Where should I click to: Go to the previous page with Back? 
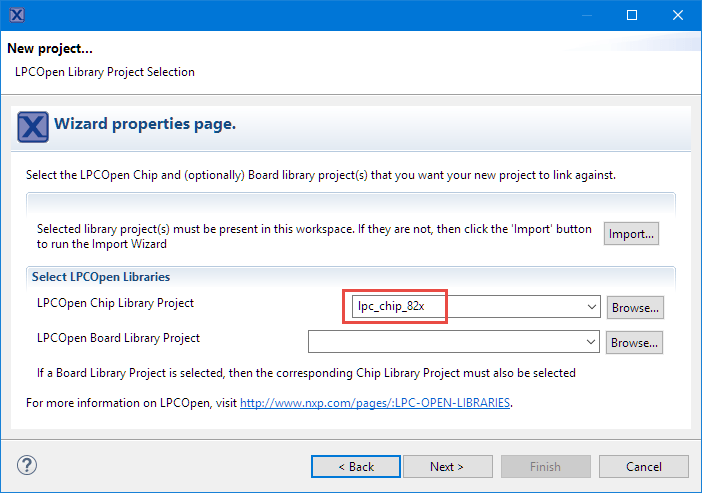coord(355,466)
